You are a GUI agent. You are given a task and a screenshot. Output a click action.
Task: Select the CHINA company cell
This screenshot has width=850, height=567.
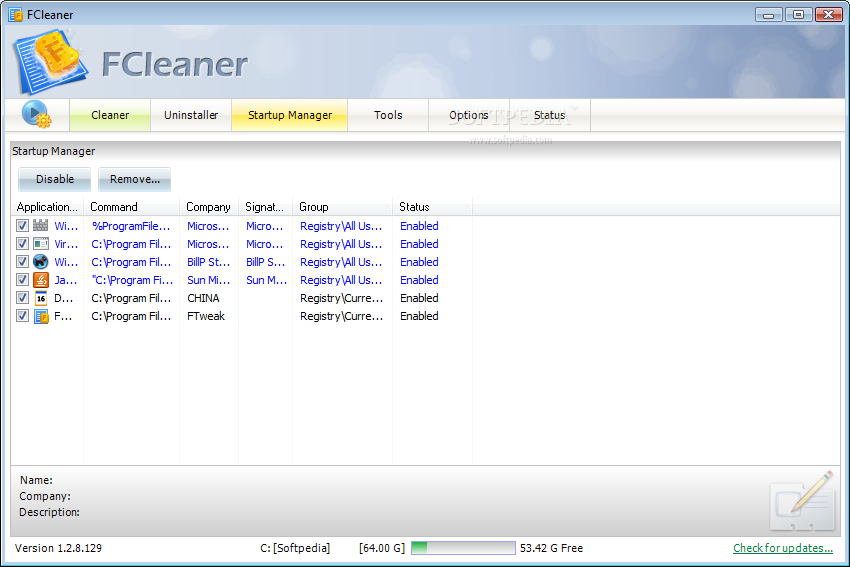203,298
